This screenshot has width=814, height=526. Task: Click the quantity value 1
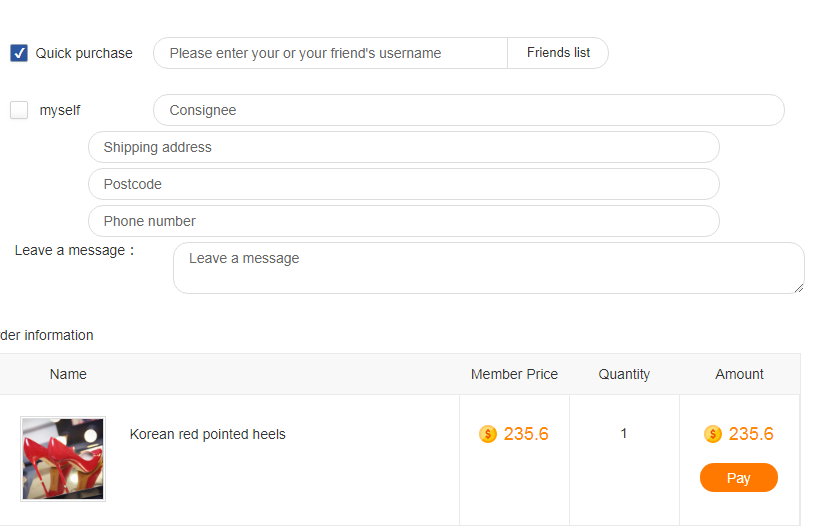click(624, 434)
